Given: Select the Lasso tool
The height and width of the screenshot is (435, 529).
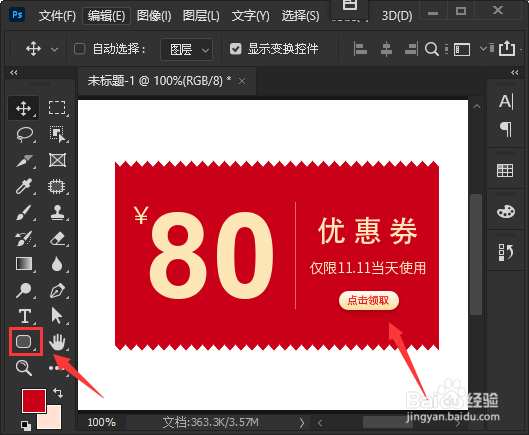Looking at the screenshot, I should click(25, 134).
